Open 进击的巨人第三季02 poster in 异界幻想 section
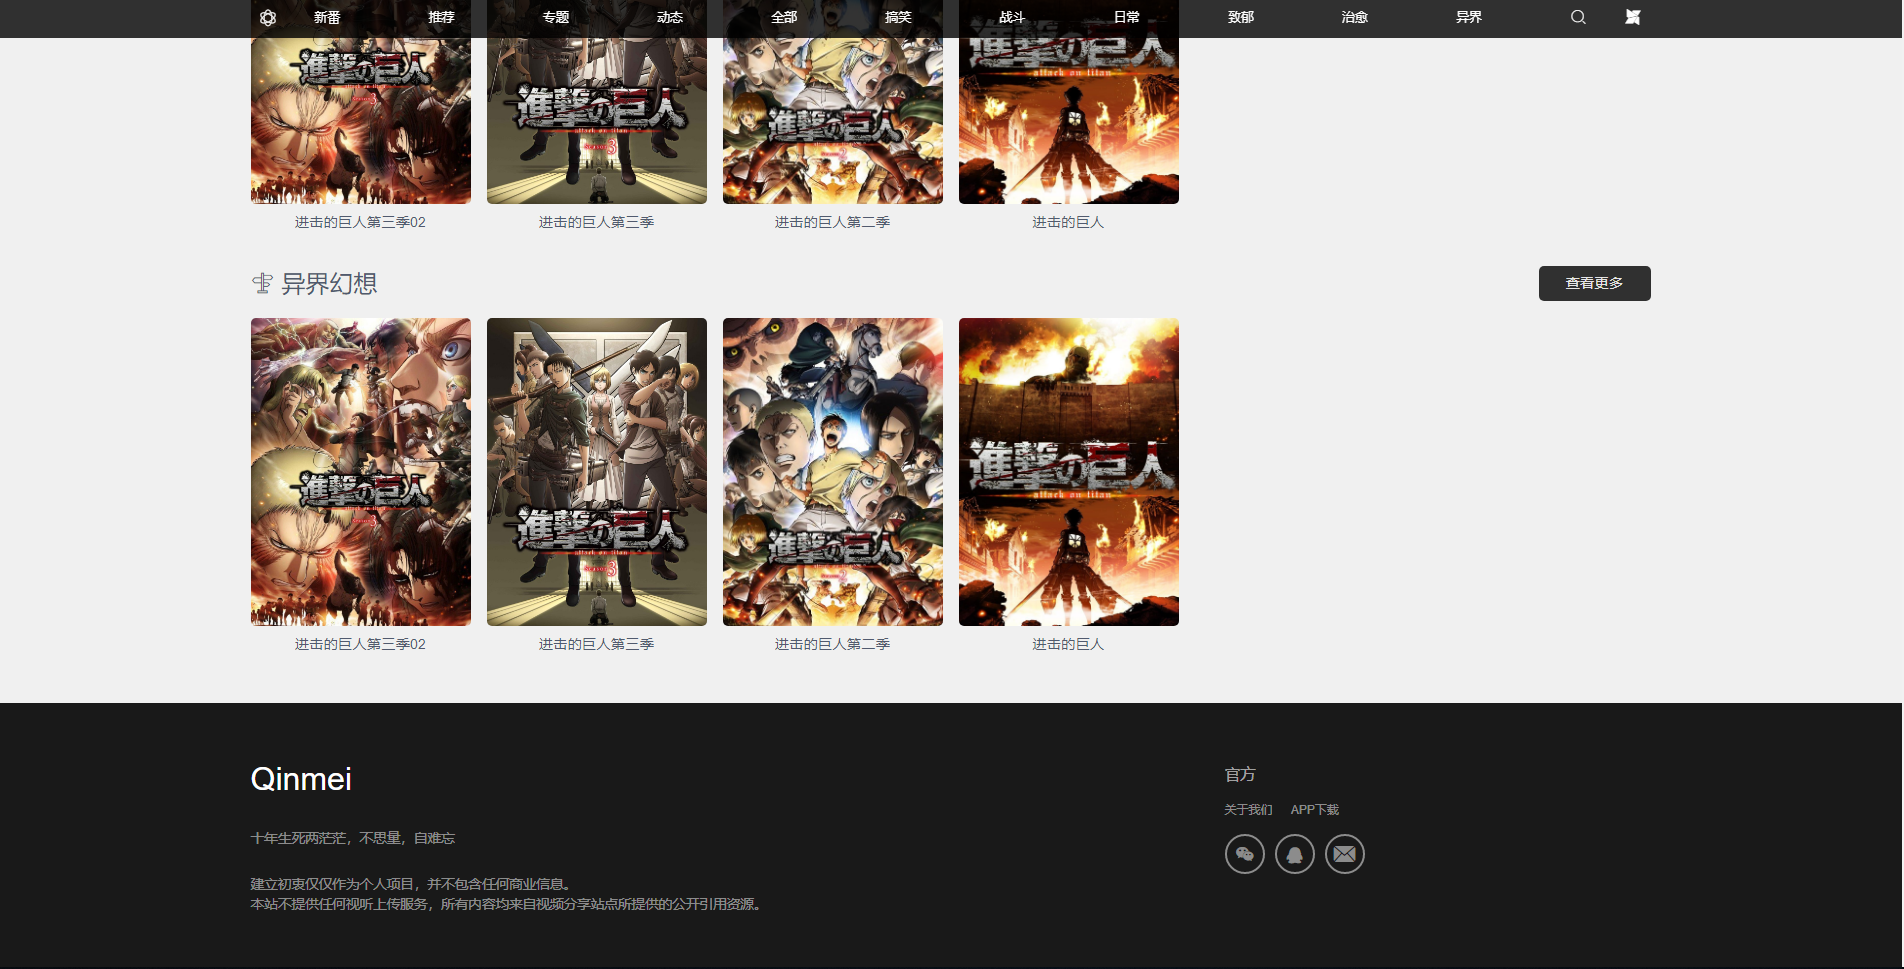Viewport: 1904px width, 969px height. (x=361, y=472)
